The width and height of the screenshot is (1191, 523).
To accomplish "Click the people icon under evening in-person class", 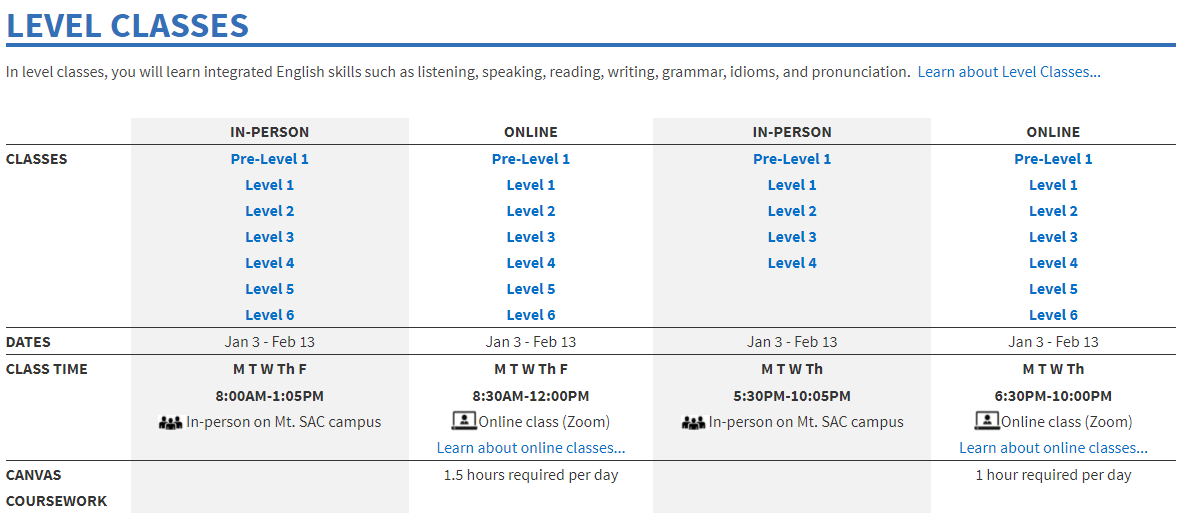I will [693, 422].
